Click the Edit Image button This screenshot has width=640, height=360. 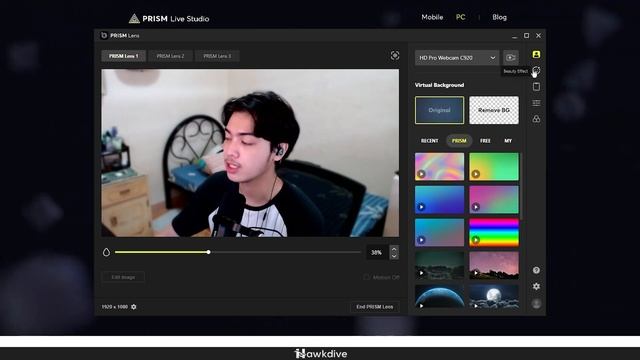coord(123,277)
